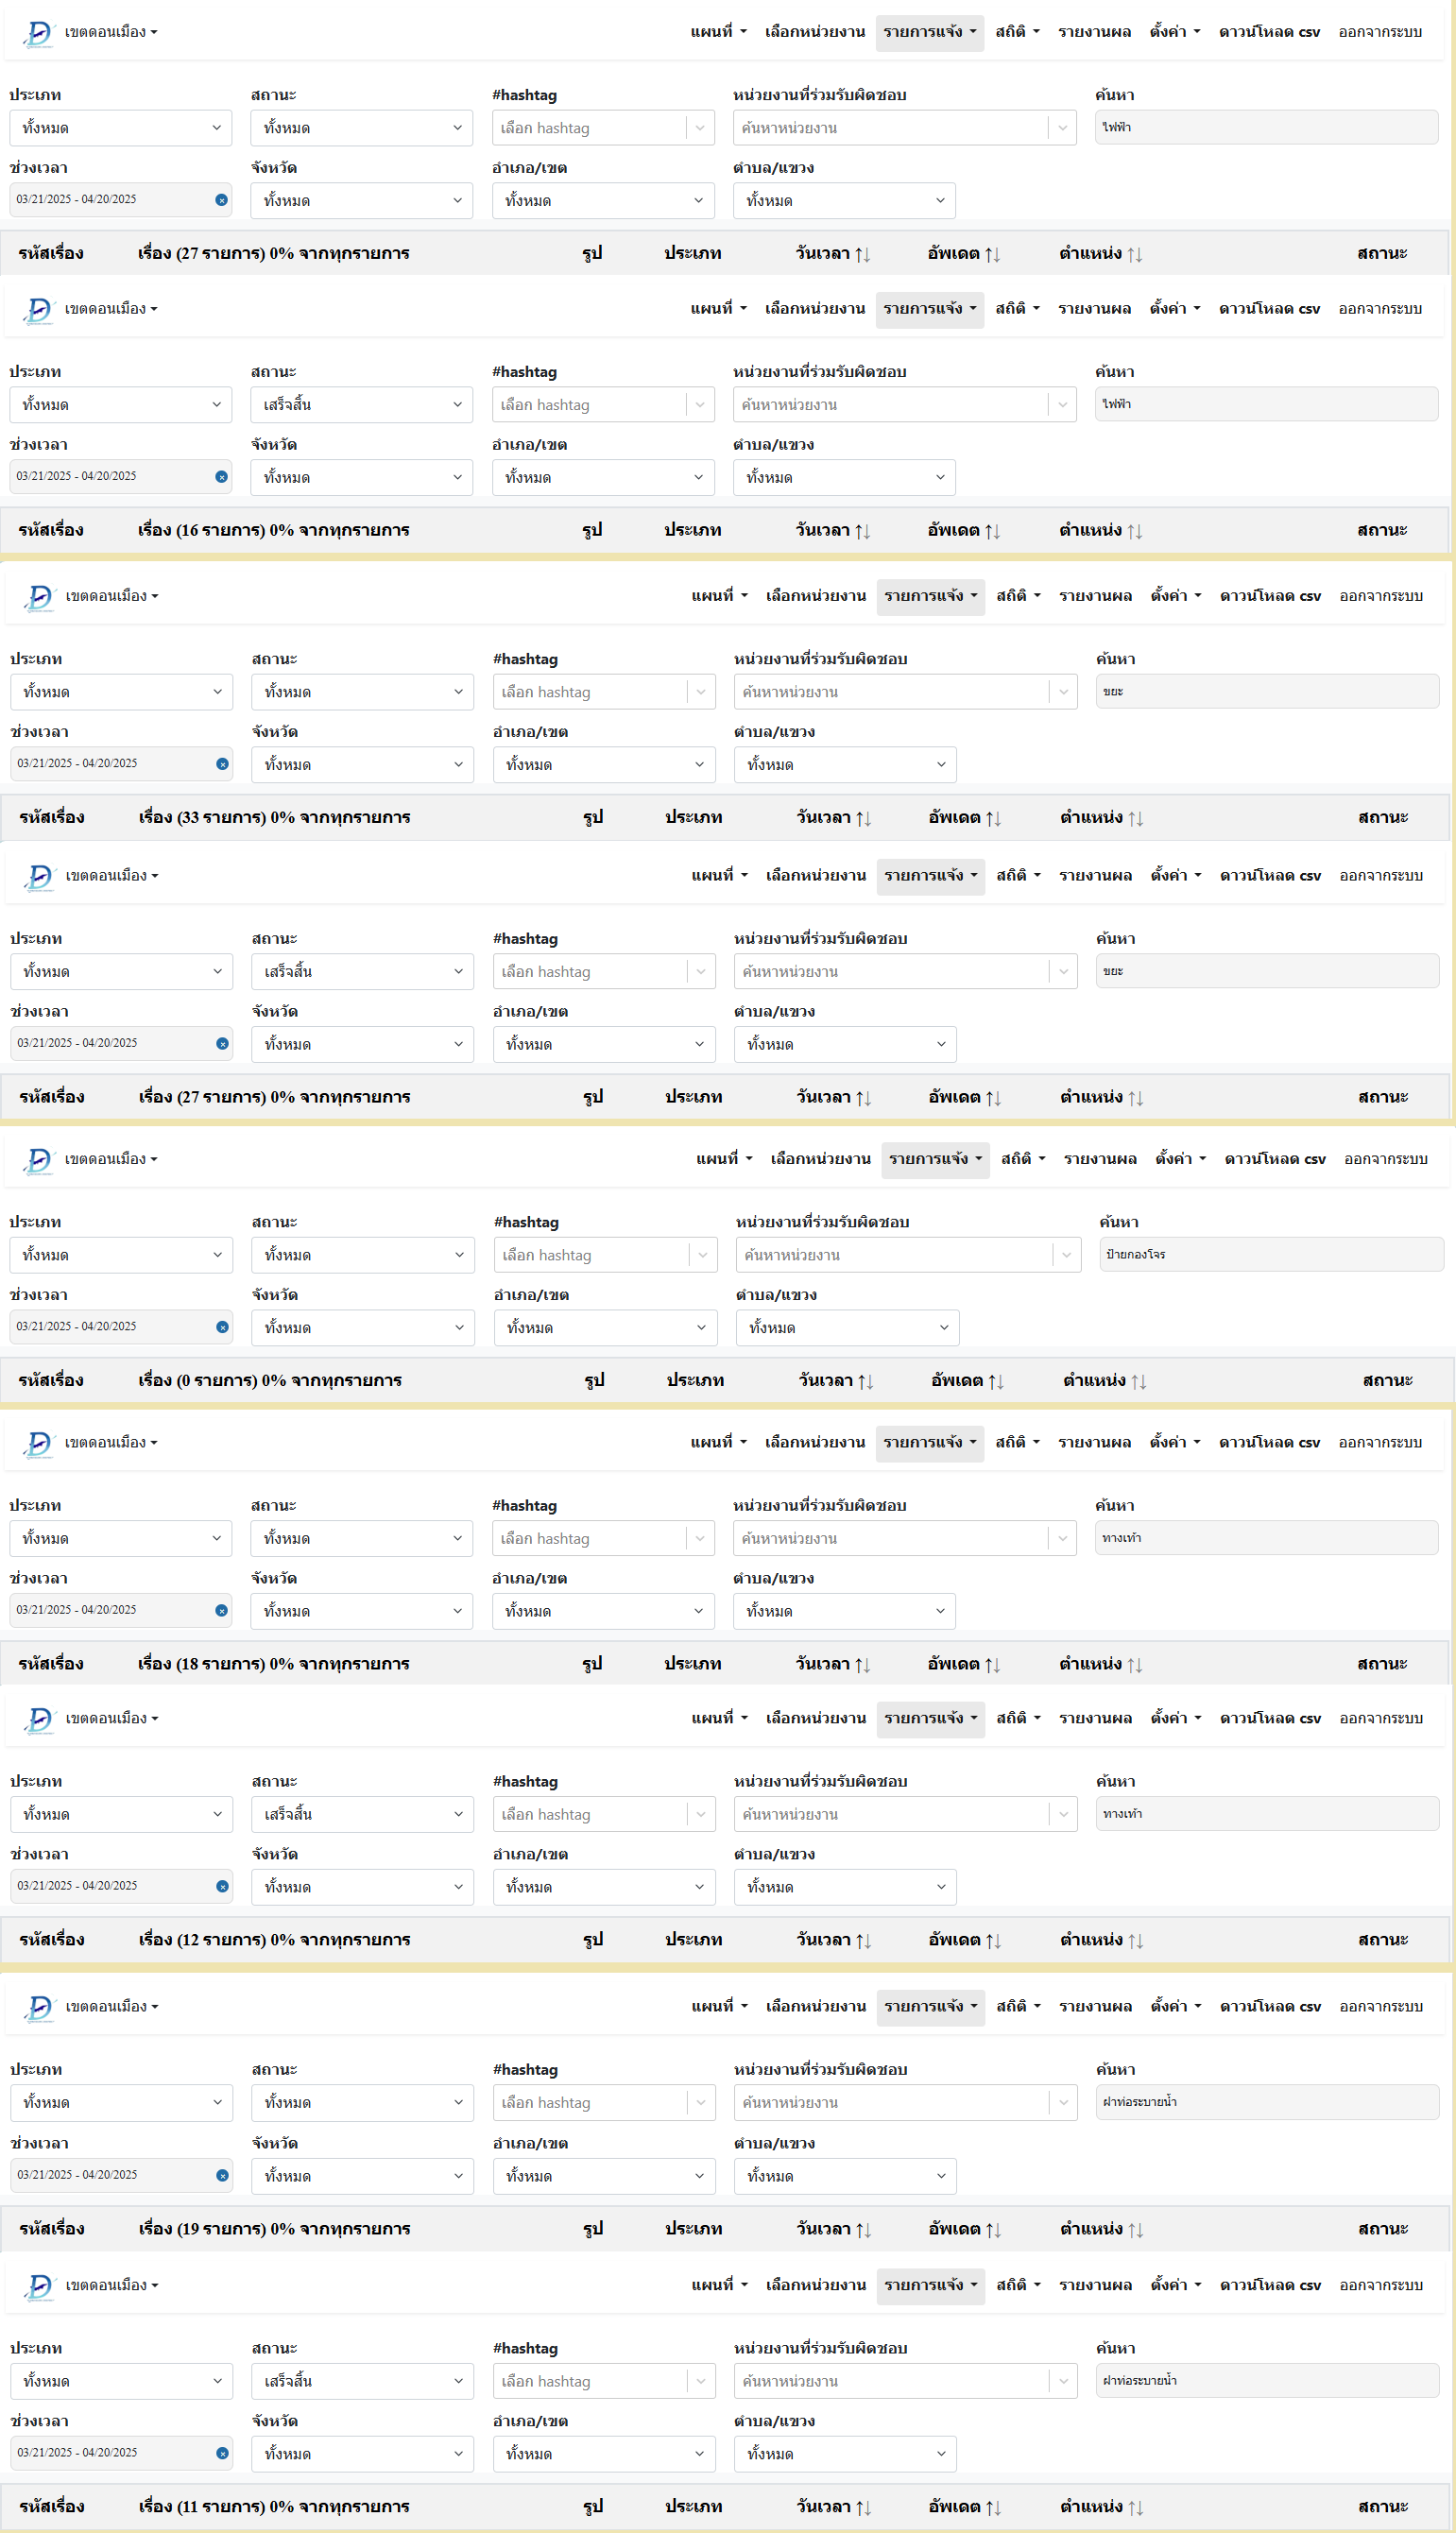The height and width of the screenshot is (2533, 1456).
Task: Sort by อัพเดต arrows in the 12 รายการ header
Action: pos(993,1940)
